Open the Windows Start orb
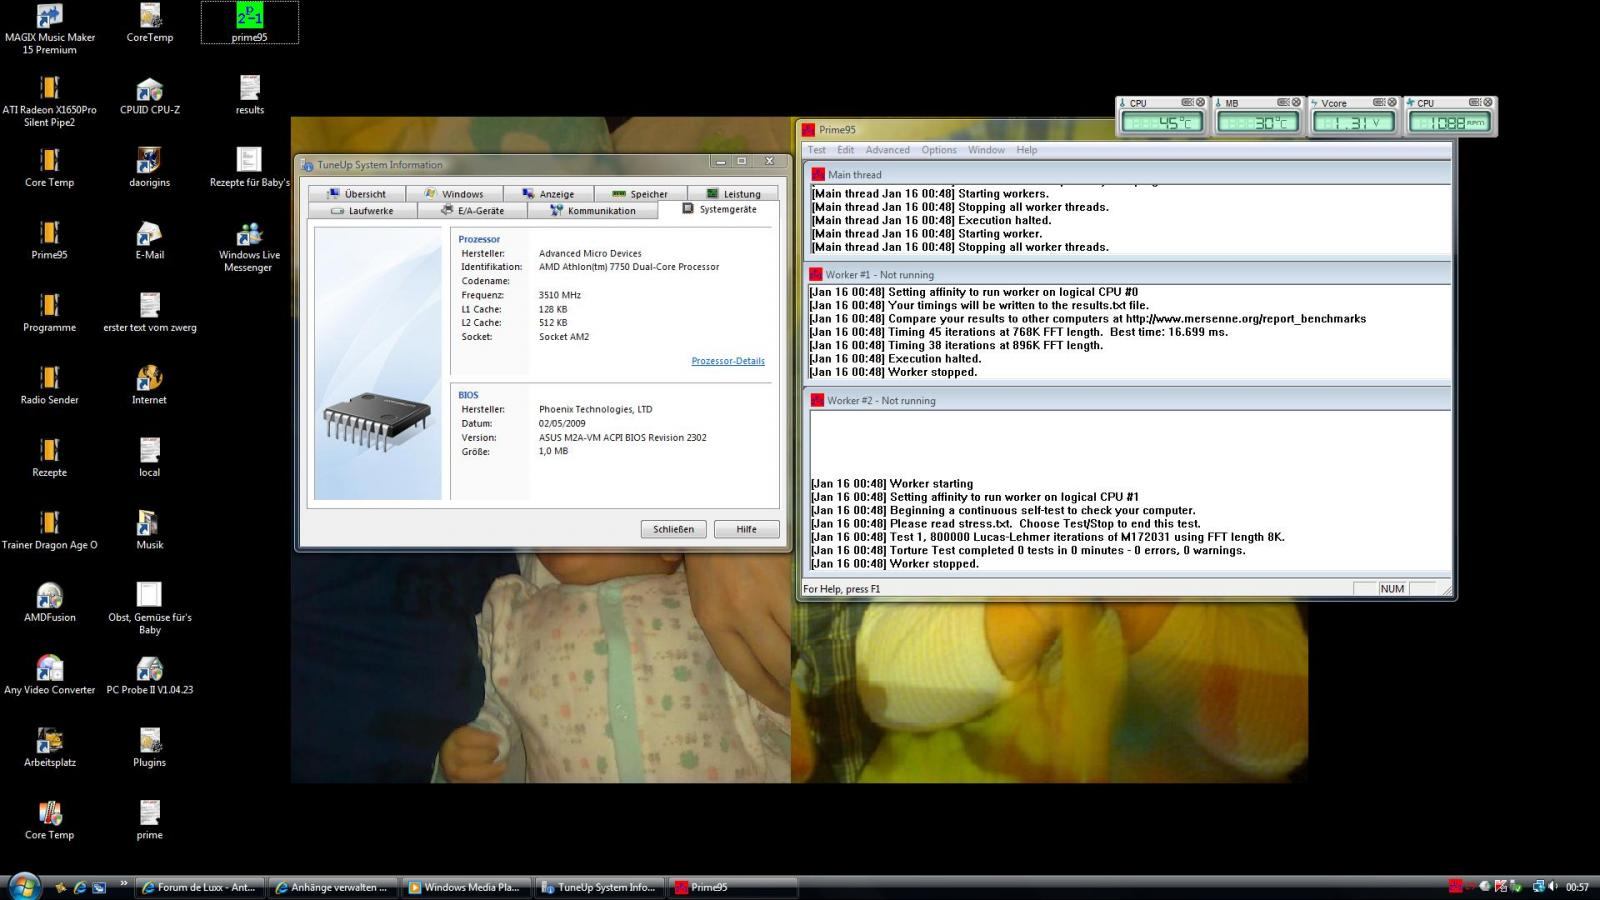 pos(24,886)
